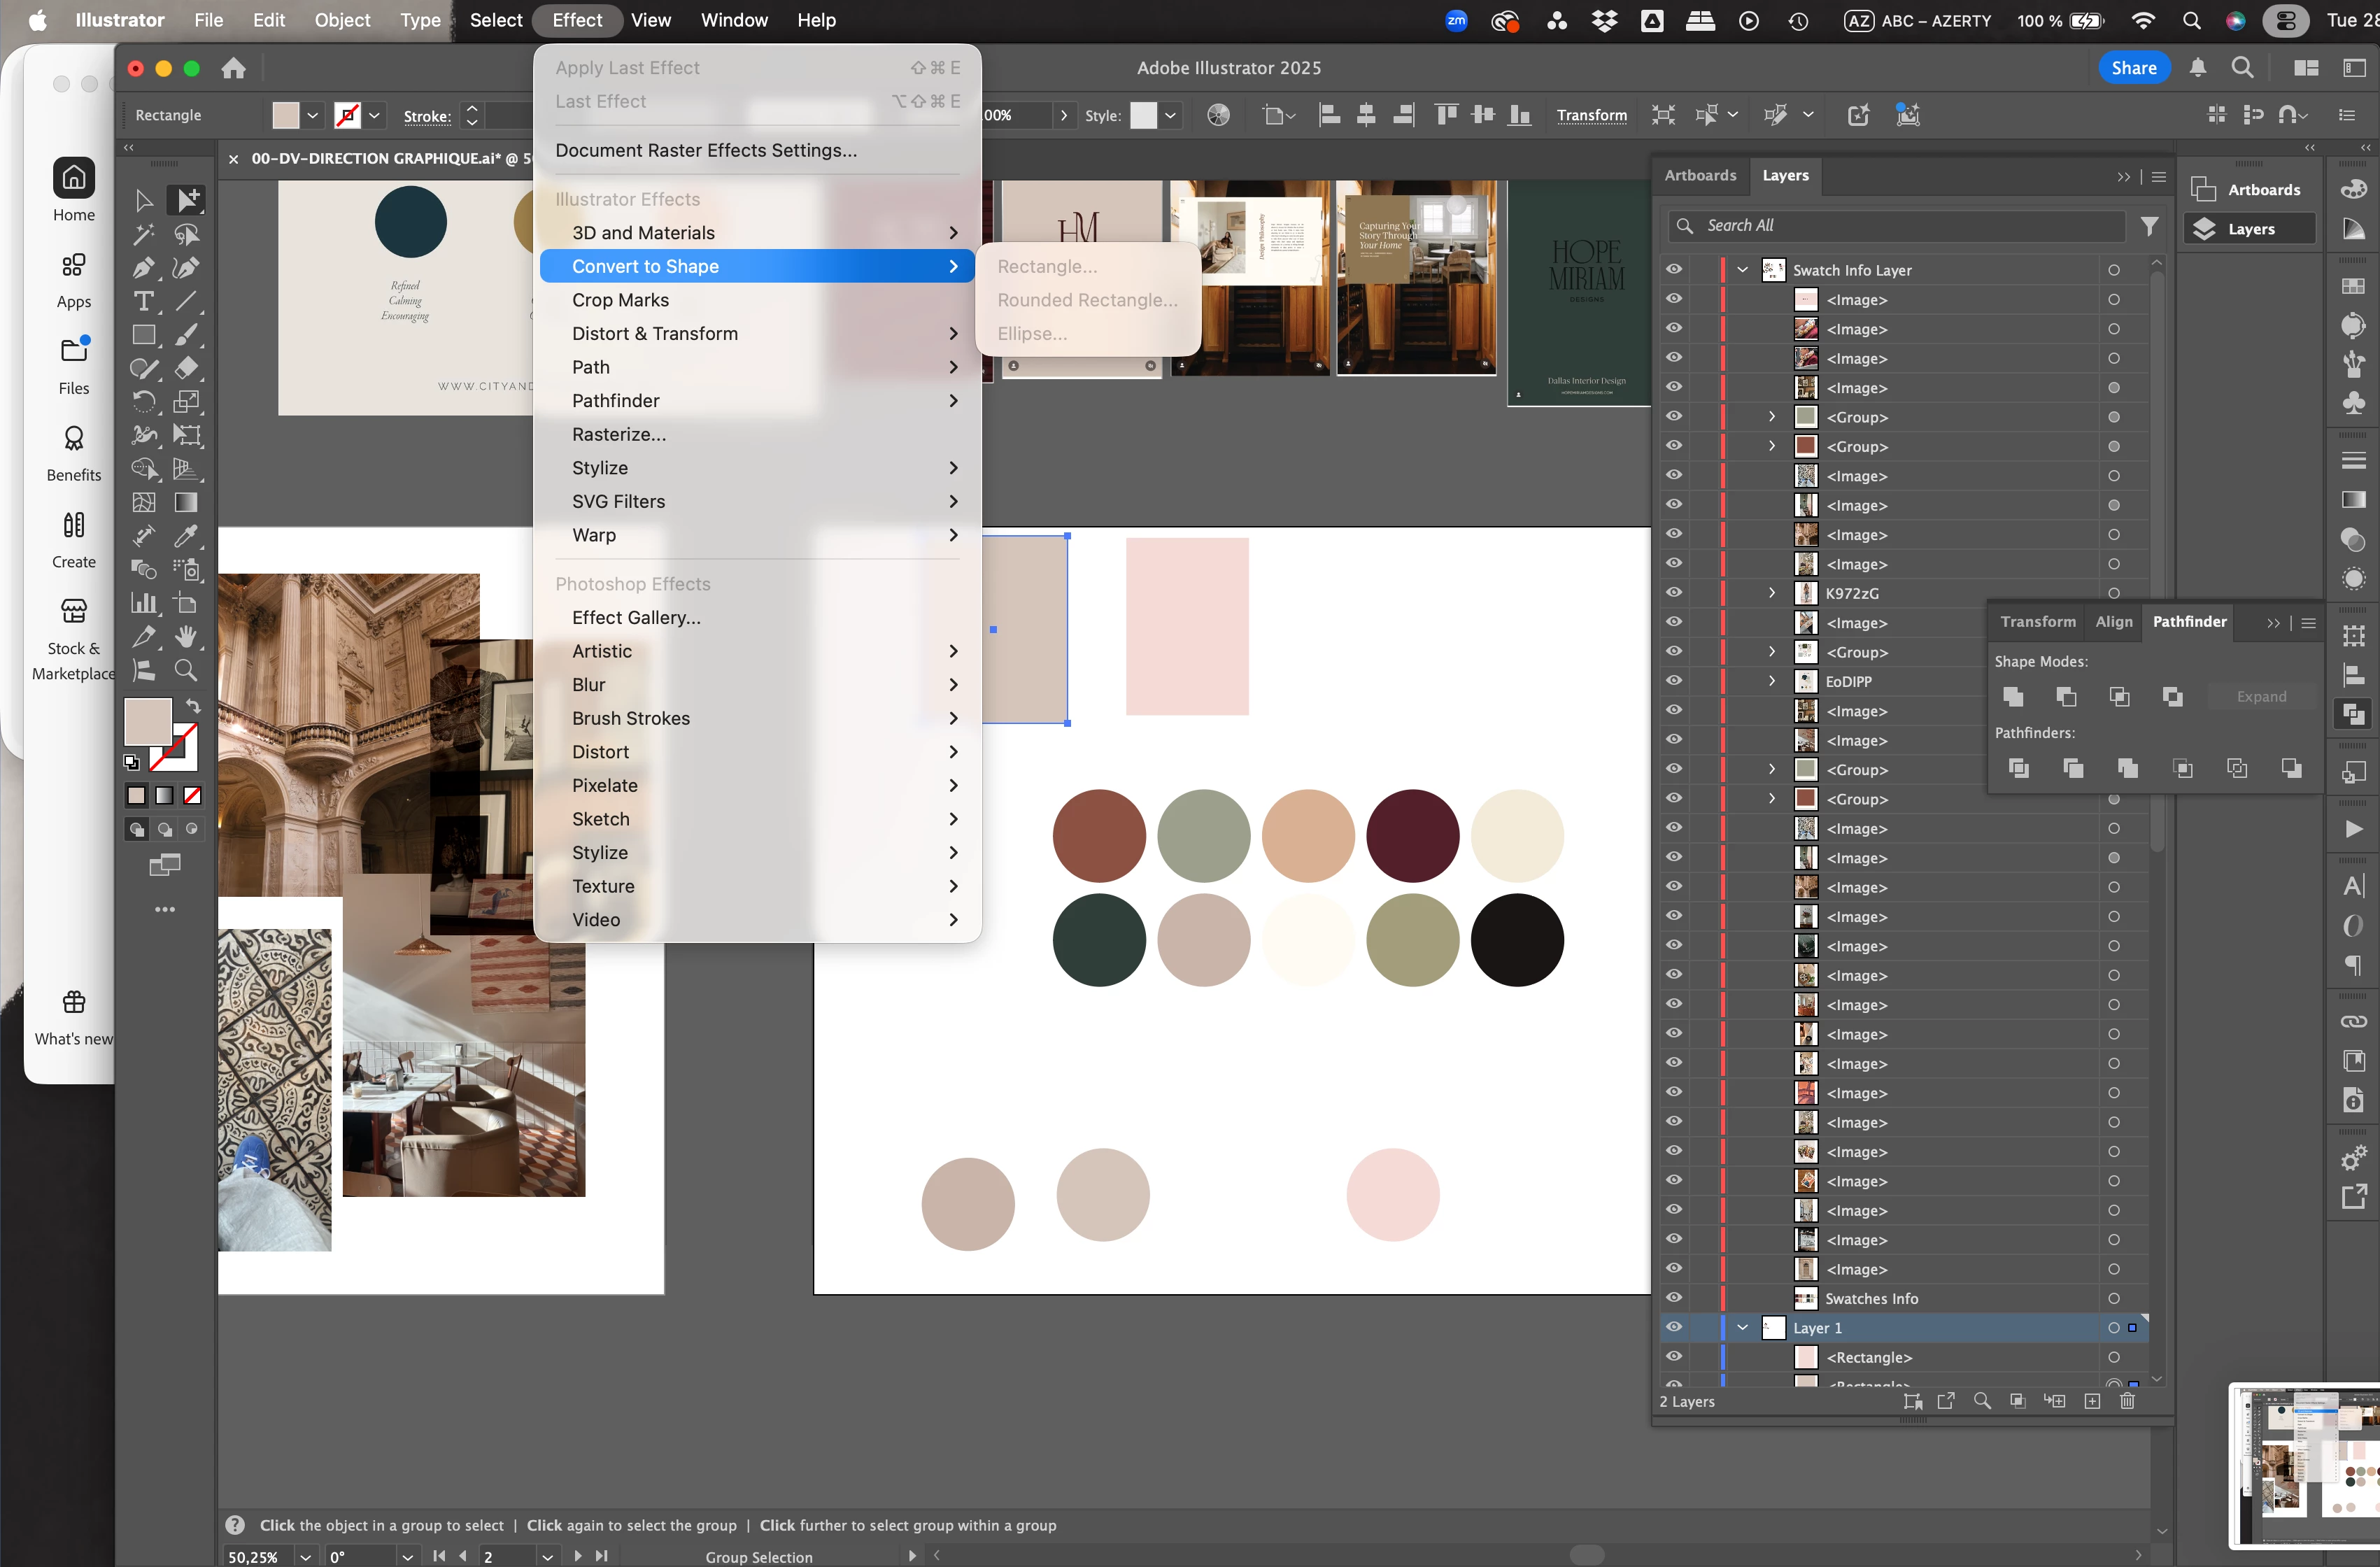Click the Search All field in Layers
This screenshot has height=1567, width=2380.
tap(1900, 226)
